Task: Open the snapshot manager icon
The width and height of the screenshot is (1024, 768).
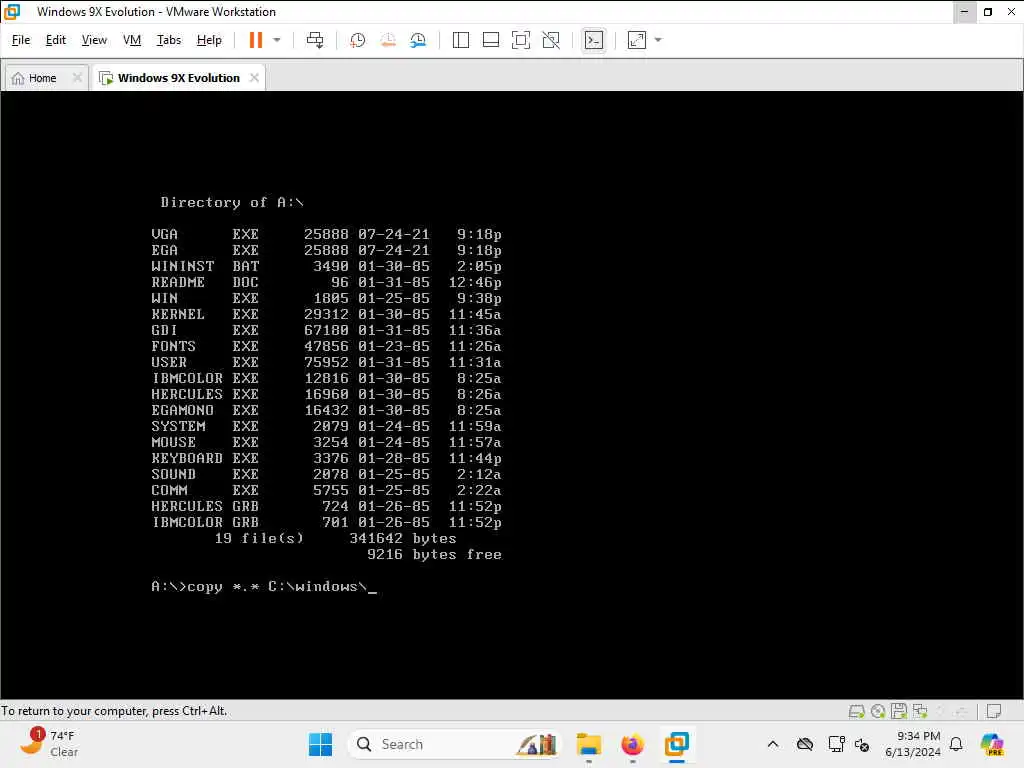Action: point(418,40)
